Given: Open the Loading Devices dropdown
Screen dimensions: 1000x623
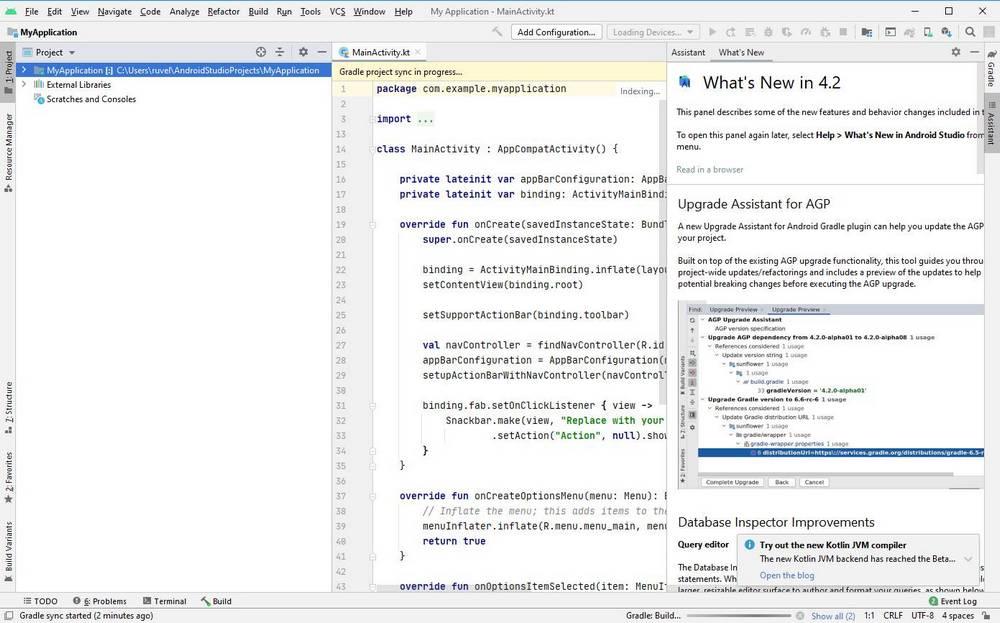Looking at the screenshot, I should [x=652, y=32].
